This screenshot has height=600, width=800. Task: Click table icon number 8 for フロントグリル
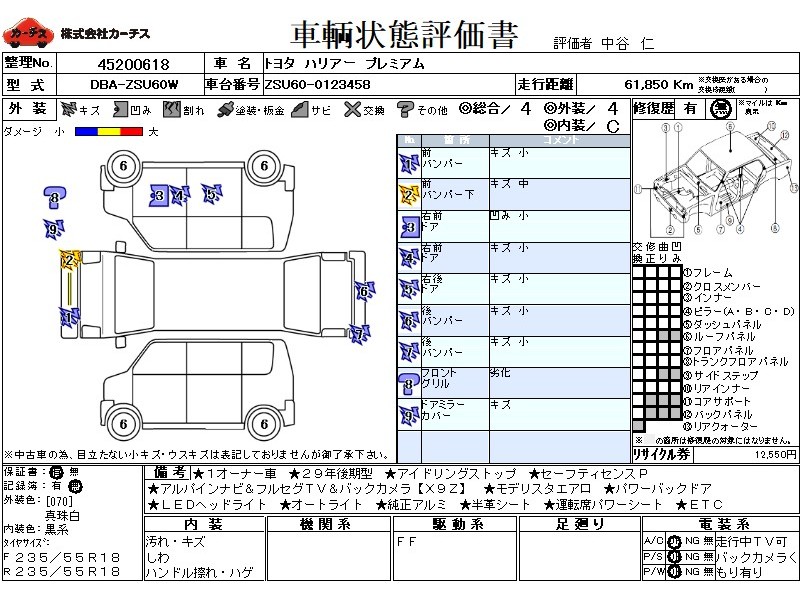409,384
